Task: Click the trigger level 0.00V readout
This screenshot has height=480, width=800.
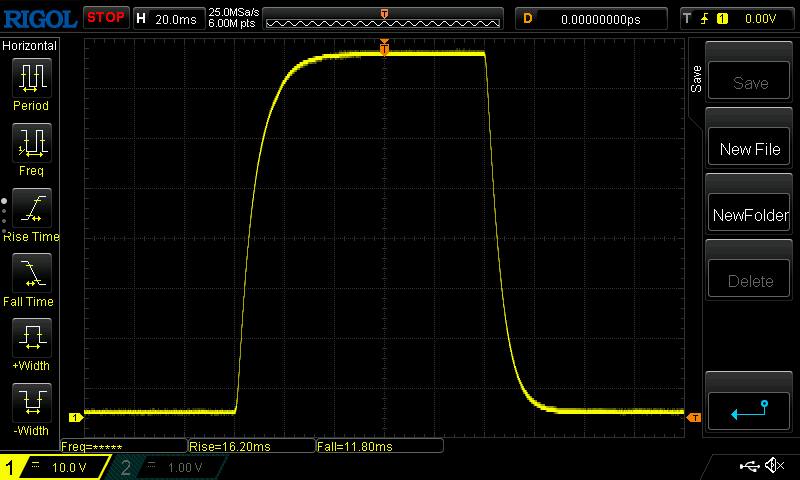Action: [x=760, y=19]
